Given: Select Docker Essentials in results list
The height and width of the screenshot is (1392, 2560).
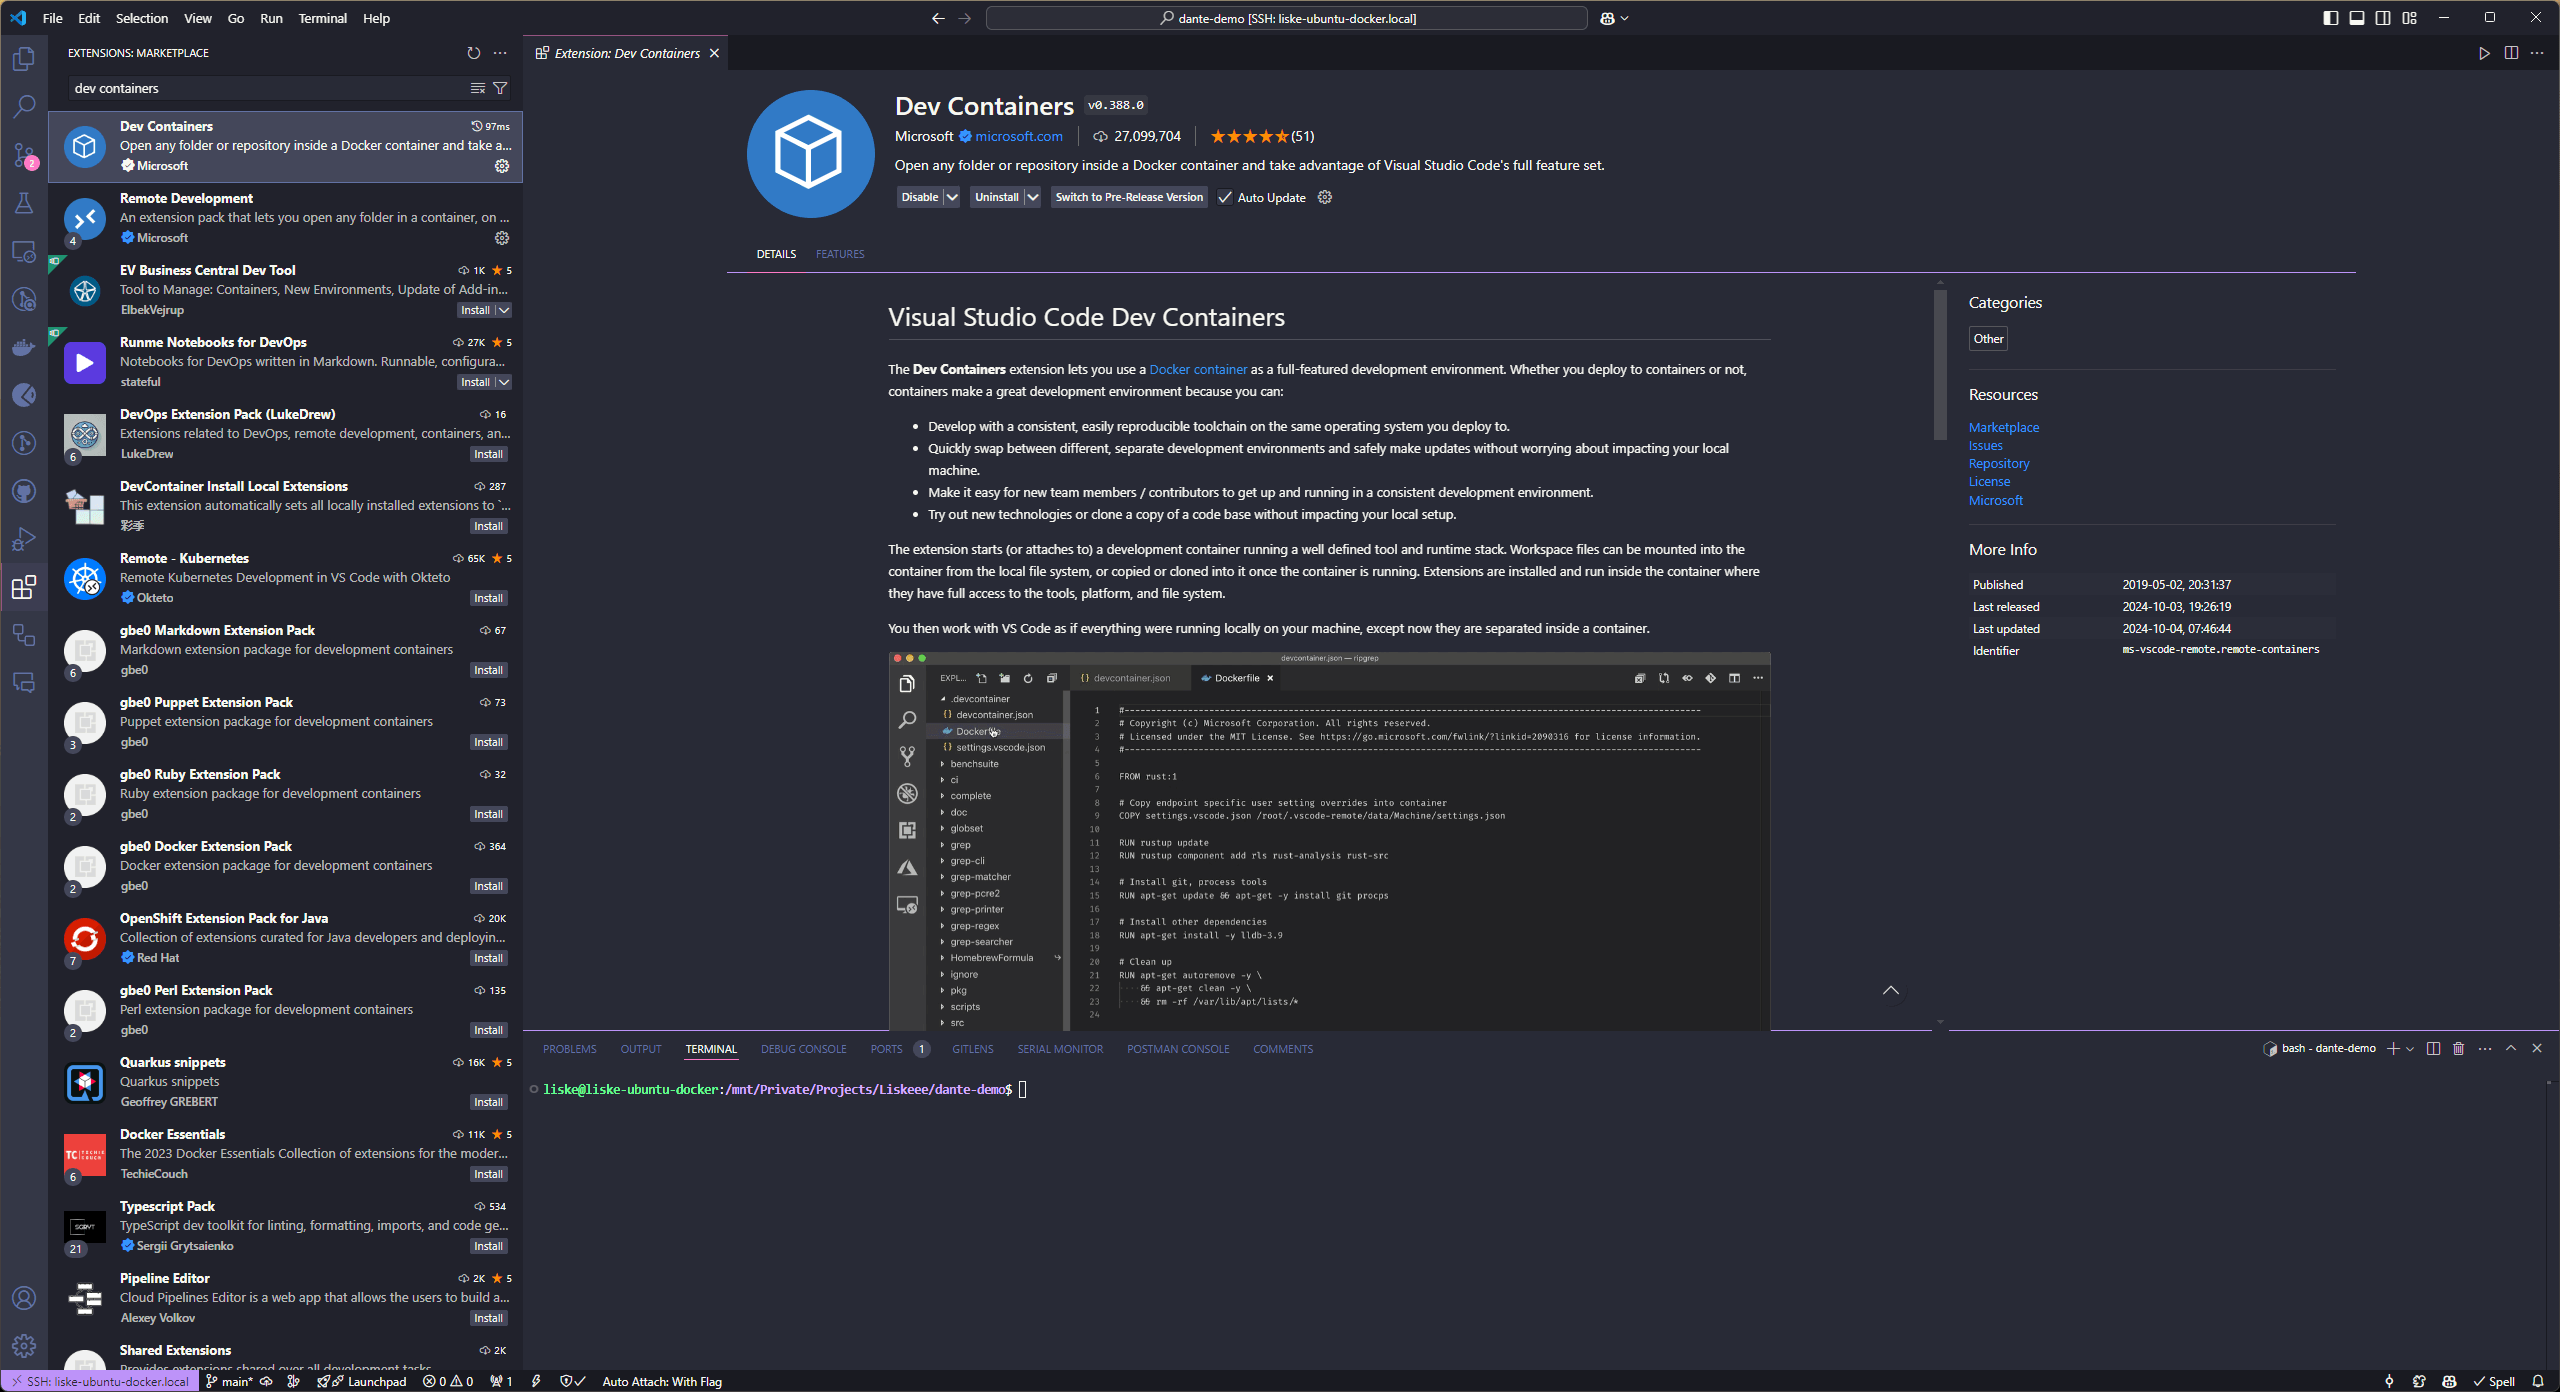Looking at the screenshot, I should tap(286, 1154).
